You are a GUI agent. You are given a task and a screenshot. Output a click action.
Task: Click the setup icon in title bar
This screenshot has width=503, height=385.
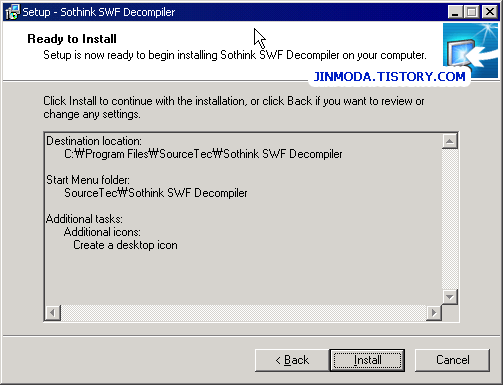tap(12, 12)
